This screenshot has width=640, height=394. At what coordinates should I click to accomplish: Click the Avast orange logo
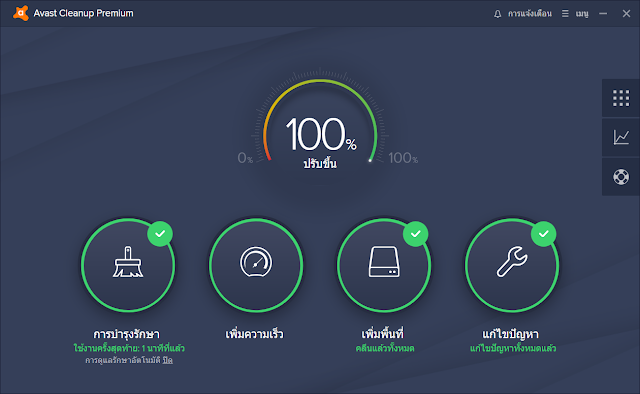pyautogui.click(x=21, y=13)
